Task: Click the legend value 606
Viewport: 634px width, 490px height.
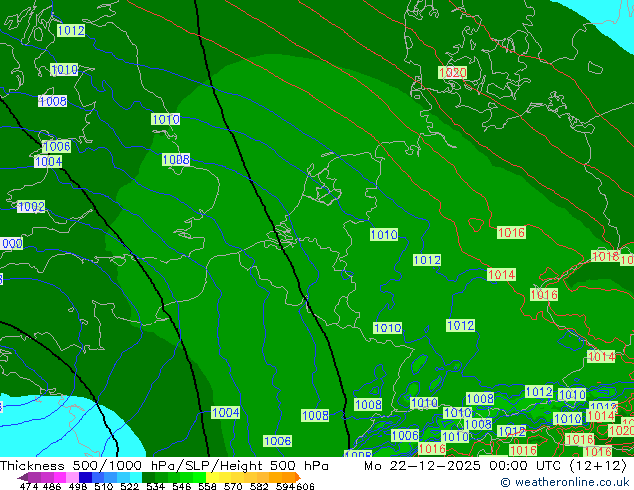Action: coord(304,486)
